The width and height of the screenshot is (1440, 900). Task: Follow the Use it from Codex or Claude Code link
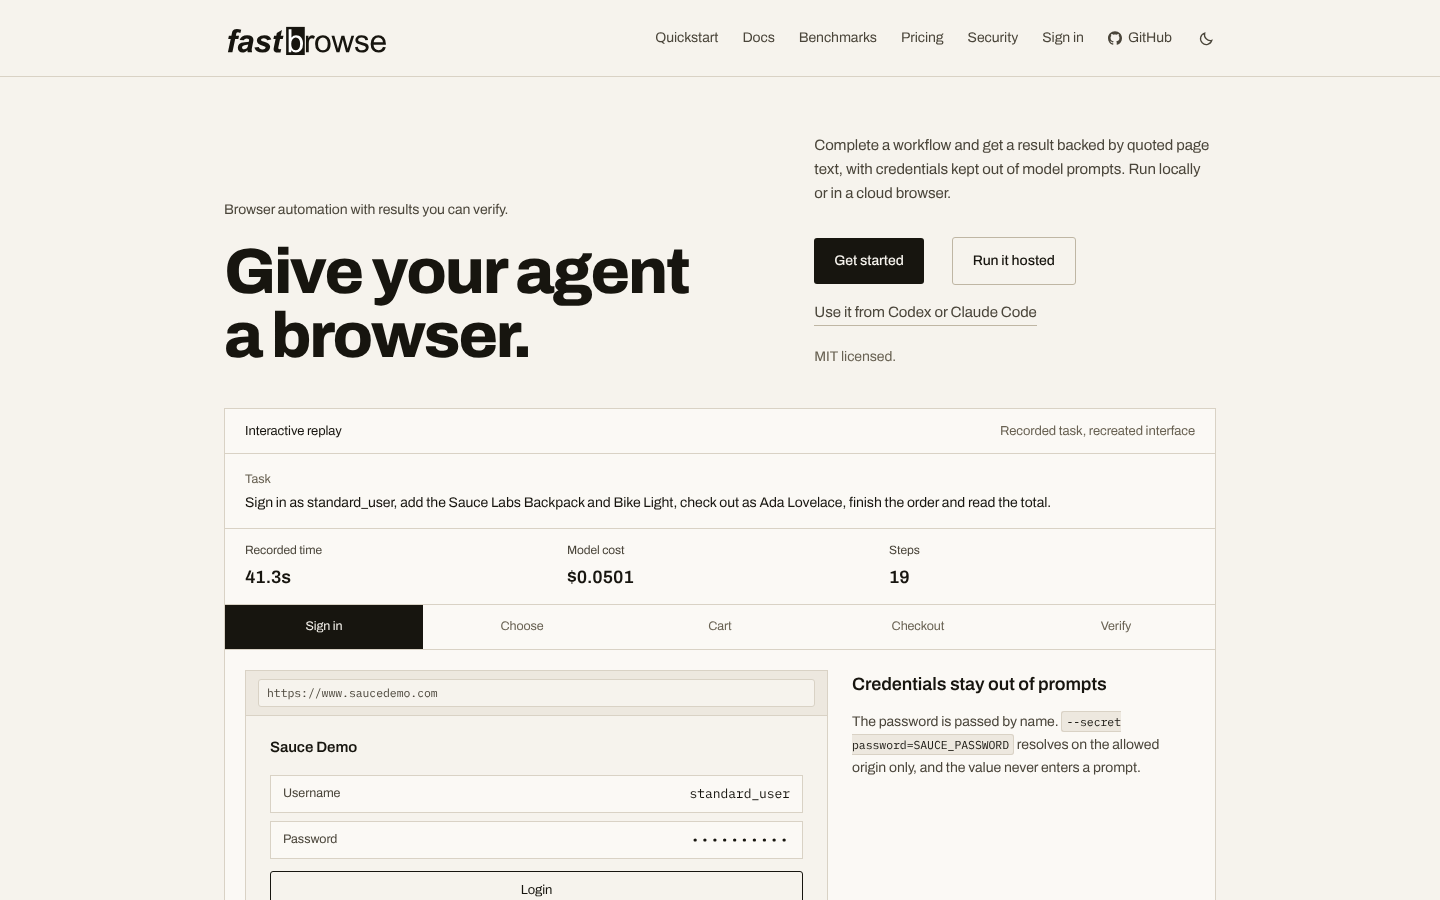(925, 312)
